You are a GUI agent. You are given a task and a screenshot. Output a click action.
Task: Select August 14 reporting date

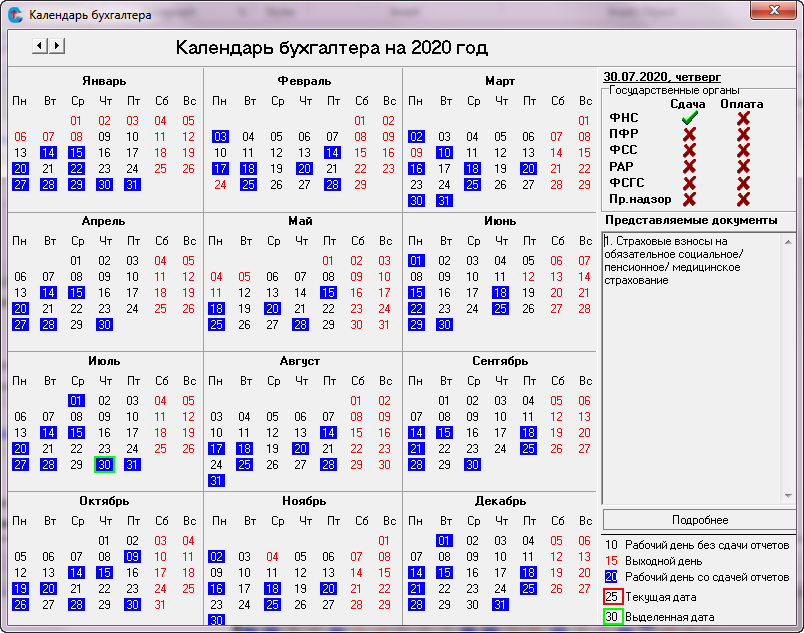pos(328,432)
